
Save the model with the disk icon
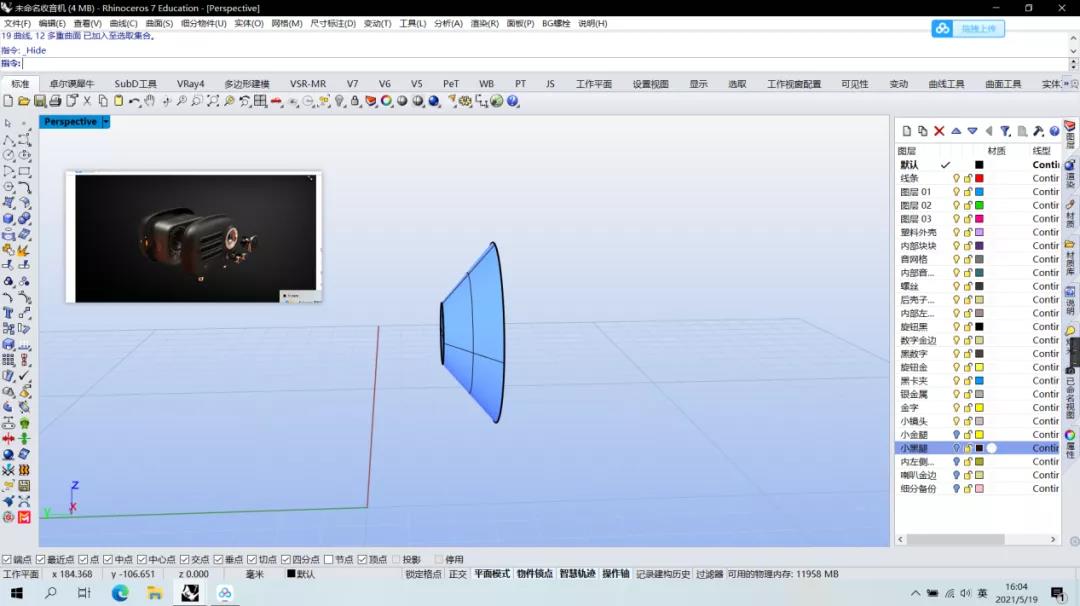(x=39, y=101)
